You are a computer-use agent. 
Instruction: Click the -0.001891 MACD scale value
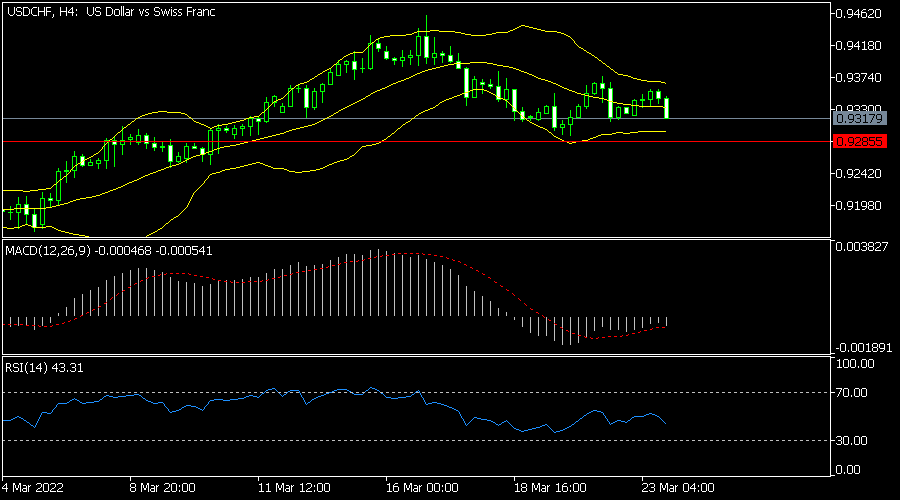point(863,348)
